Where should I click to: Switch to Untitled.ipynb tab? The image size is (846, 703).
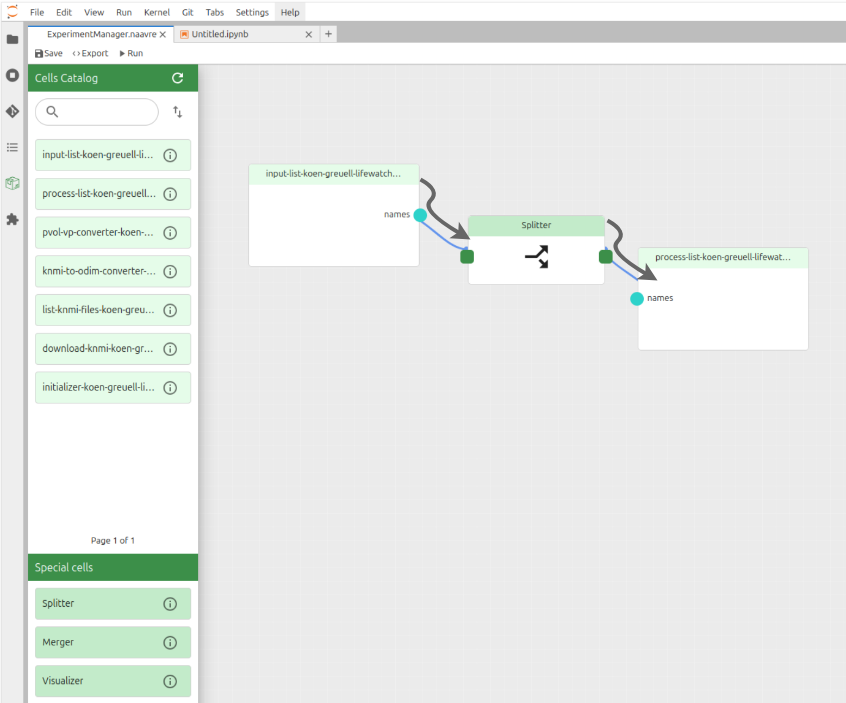click(x=245, y=34)
